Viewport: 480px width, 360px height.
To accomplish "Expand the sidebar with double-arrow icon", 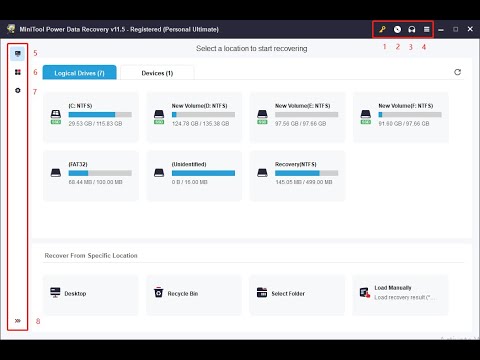I will pos(18,321).
